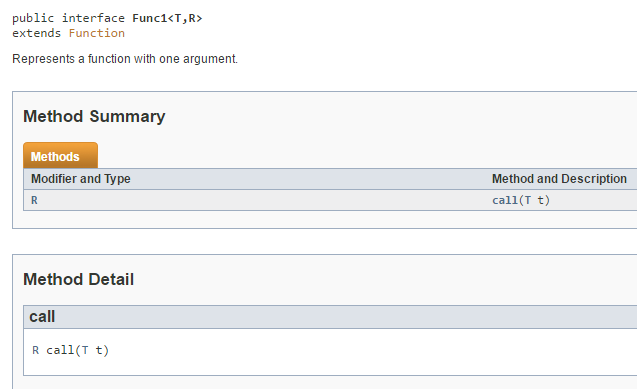Screen dimensions: 637x389
Task: Click the R return type in method detail
Action: [x=36, y=350]
